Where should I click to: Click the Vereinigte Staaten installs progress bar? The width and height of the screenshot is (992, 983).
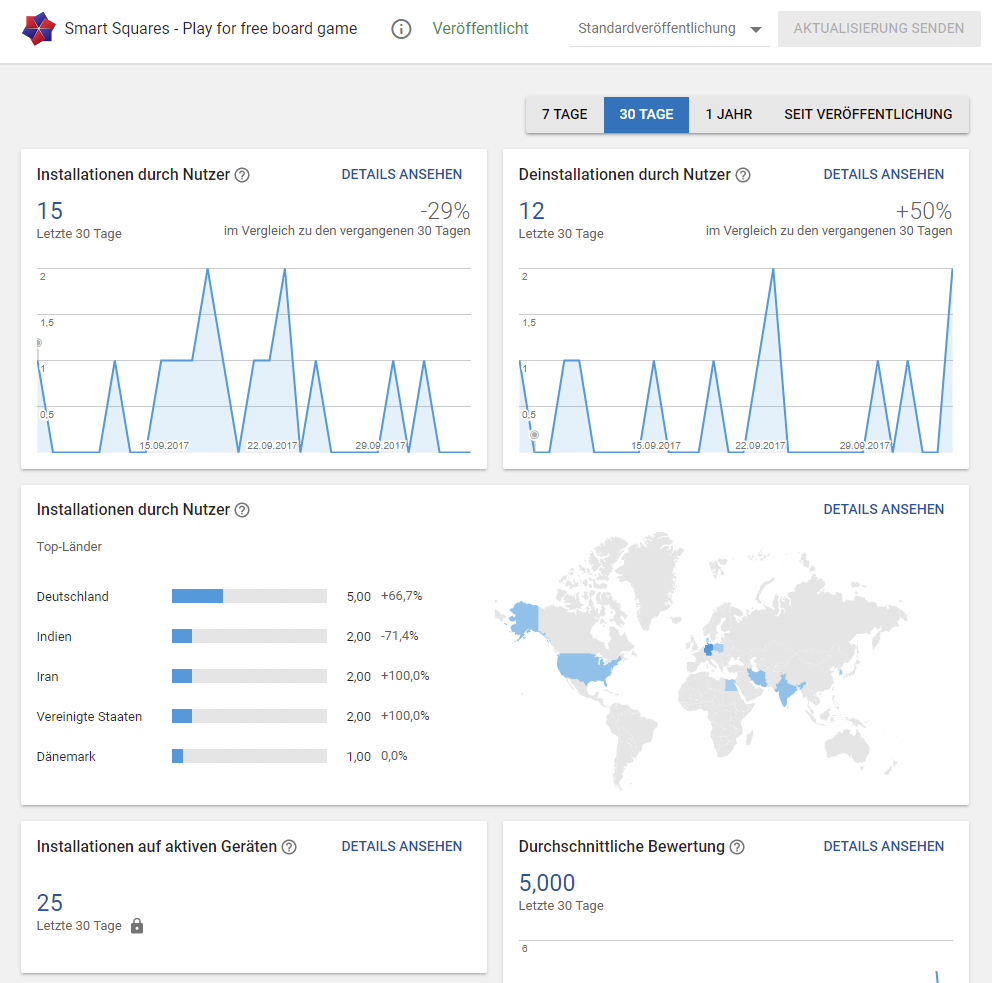point(249,716)
